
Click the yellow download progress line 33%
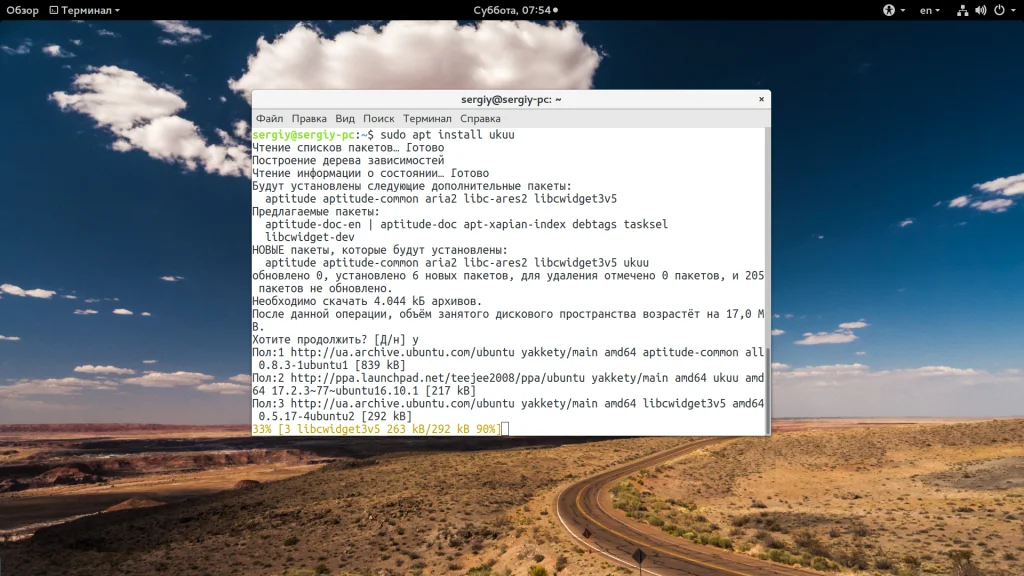click(x=376, y=429)
